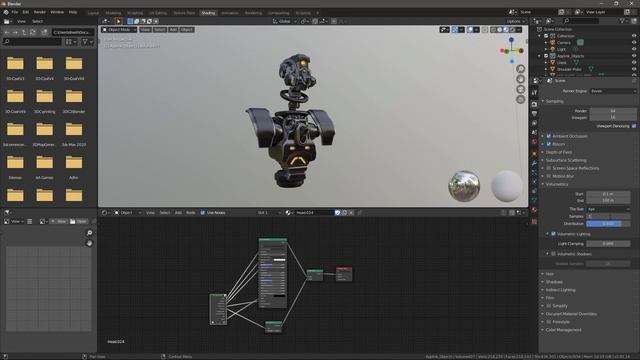
Task: Open the Tile Size dropdown
Action: (x=608, y=209)
